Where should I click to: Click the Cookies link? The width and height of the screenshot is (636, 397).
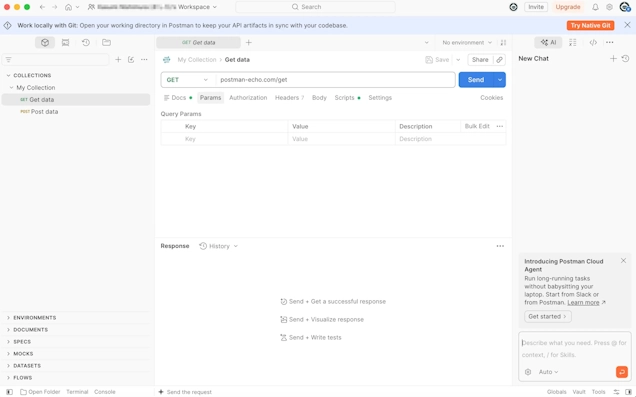(x=492, y=98)
